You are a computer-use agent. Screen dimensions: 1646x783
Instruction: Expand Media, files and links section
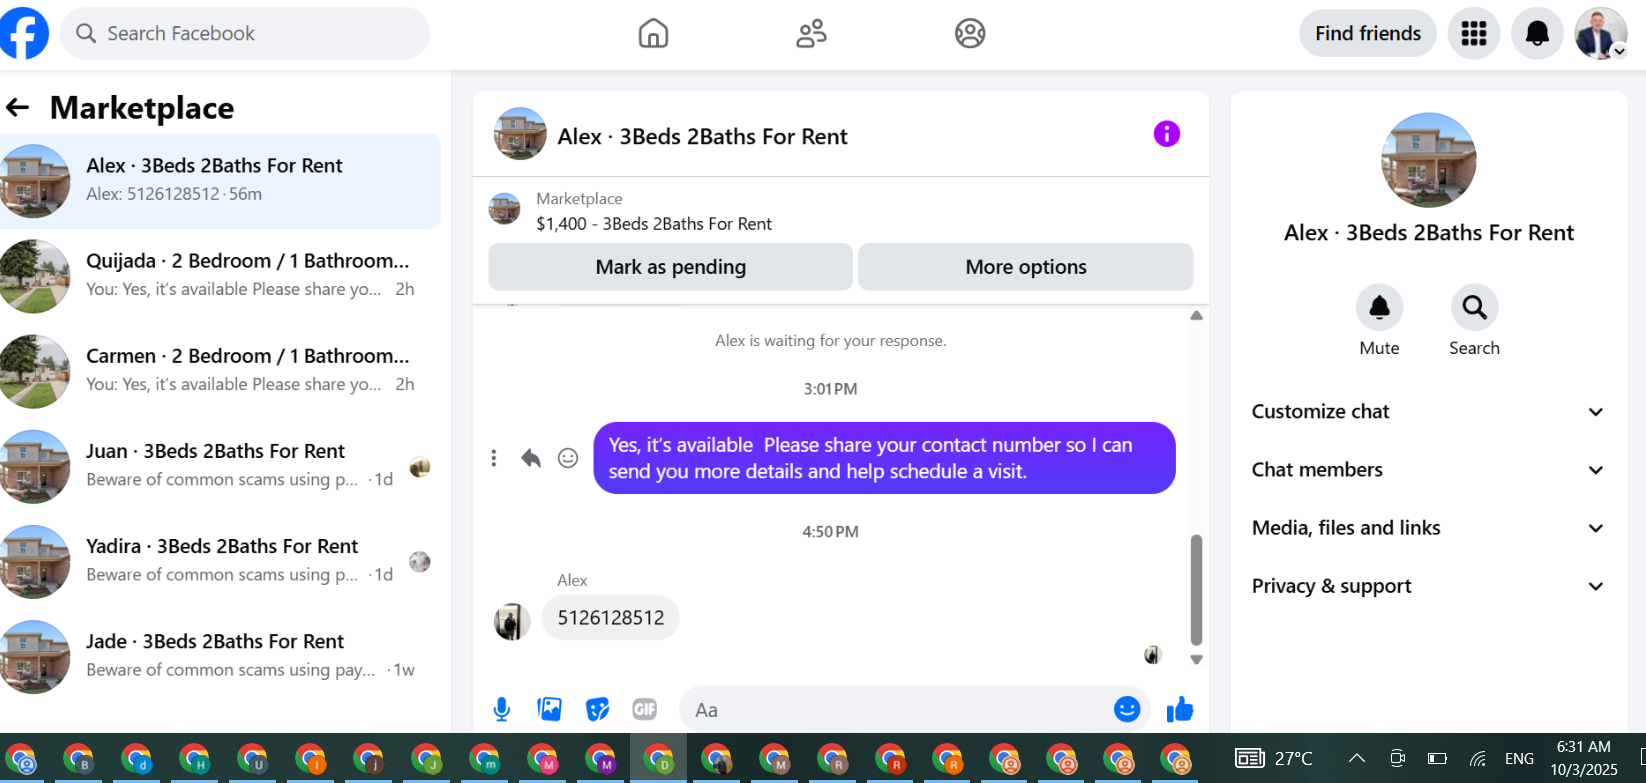coord(1427,528)
